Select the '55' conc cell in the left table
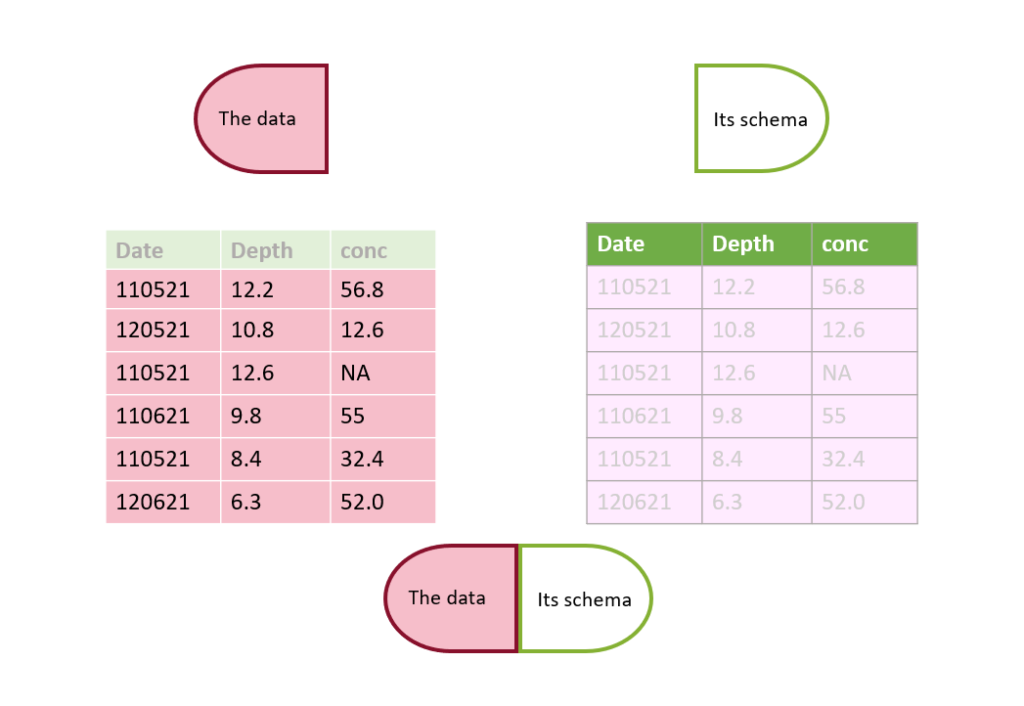The width and height of the screenshot is (1024, 706). (383, 416)
